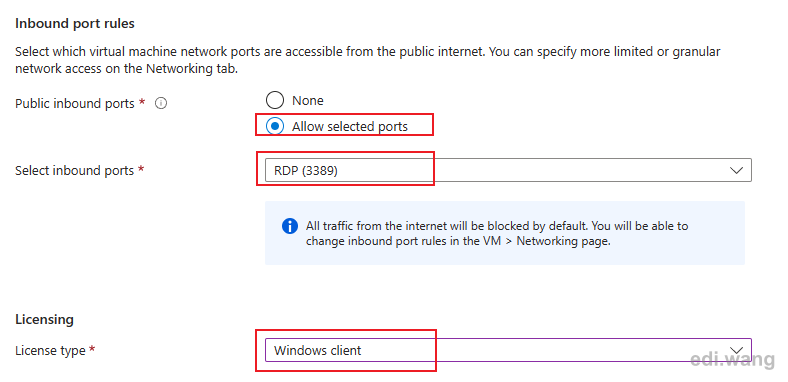Expand the License type dropdown chevron arrow

coord(736,350)
